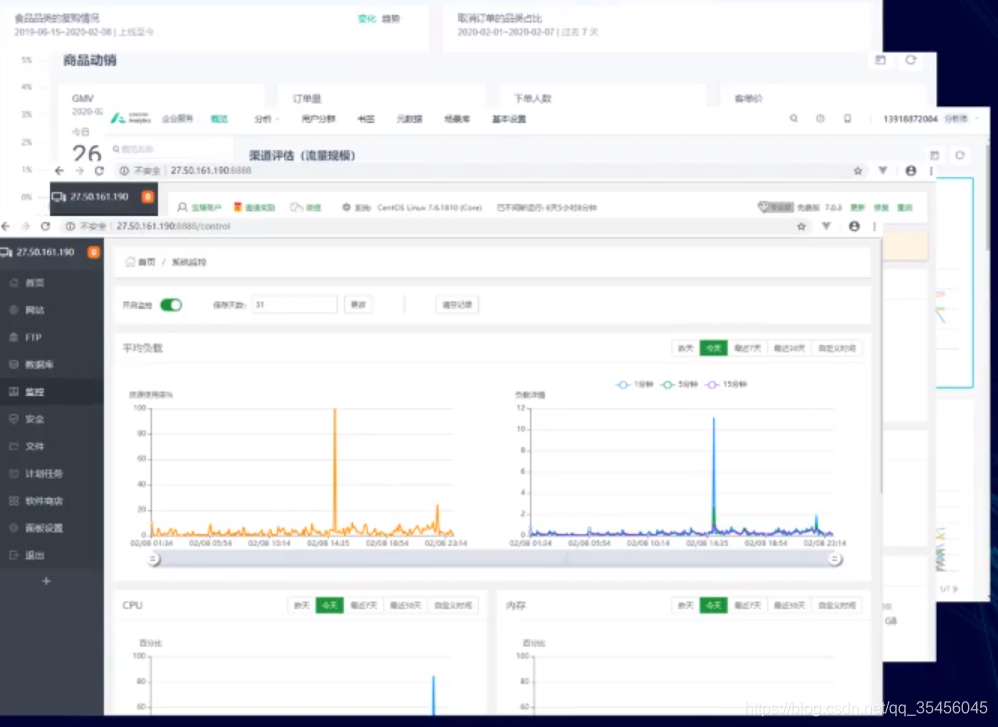
Task: Select 昨天 in the CPU panel
Action: click(x=302, y=605)
